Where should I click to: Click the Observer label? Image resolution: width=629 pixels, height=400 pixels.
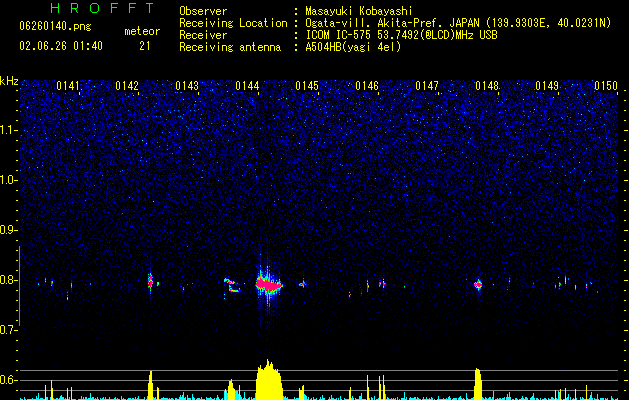pos(203,11)
